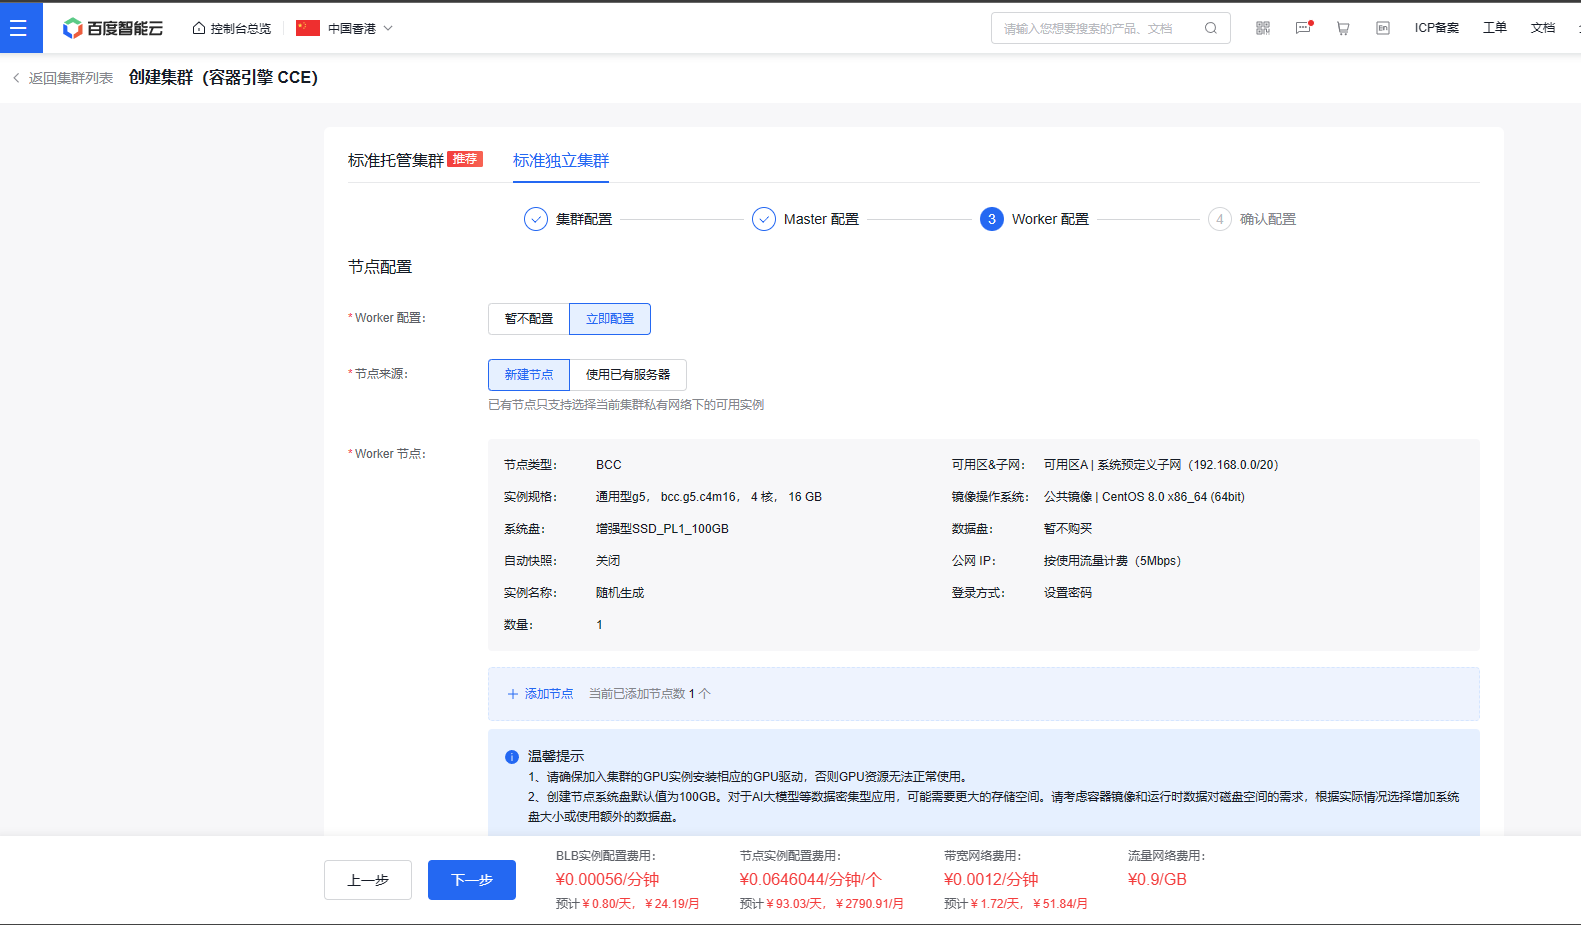Switch language with the En icon
Viewport: 1581px width, 925px height.
[x=1383, y=28]
